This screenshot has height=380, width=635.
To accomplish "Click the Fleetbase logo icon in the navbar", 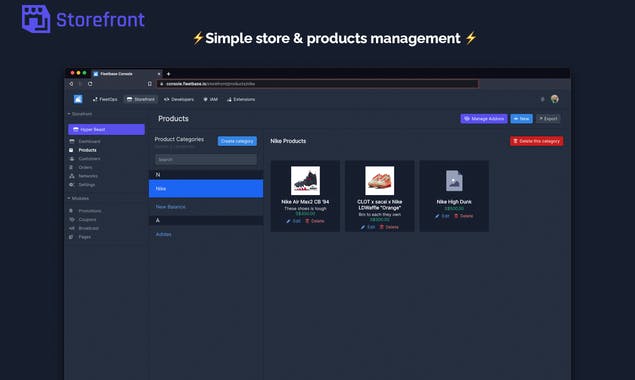I will tap(78, 99).
